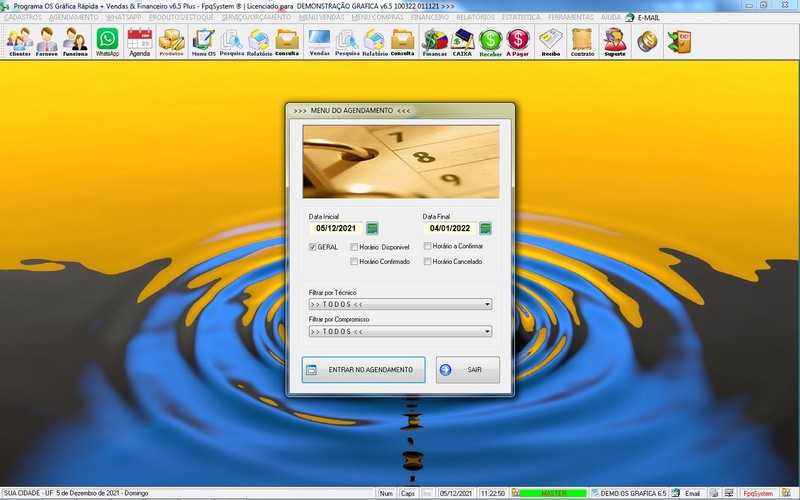Open the Suporte support icon

click(x=615, y=42)
